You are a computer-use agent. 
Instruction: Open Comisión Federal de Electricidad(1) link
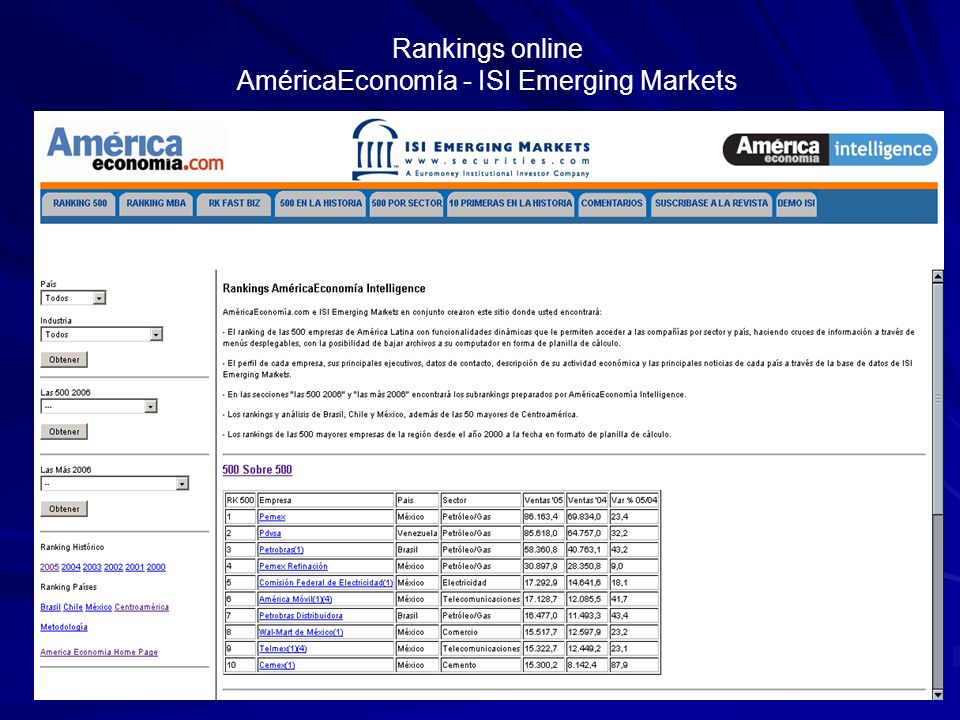(x=326, y=583)
